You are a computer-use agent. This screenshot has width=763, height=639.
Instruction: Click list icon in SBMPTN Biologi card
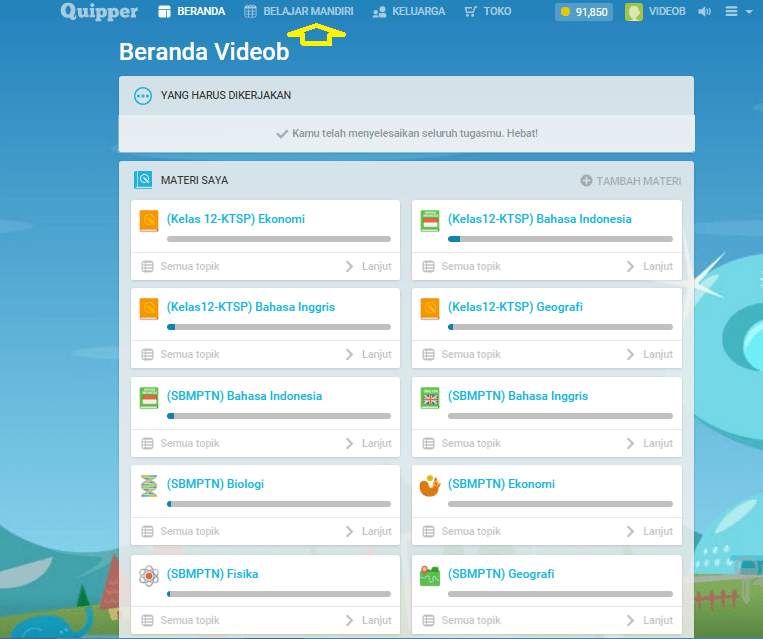[147, 531]
